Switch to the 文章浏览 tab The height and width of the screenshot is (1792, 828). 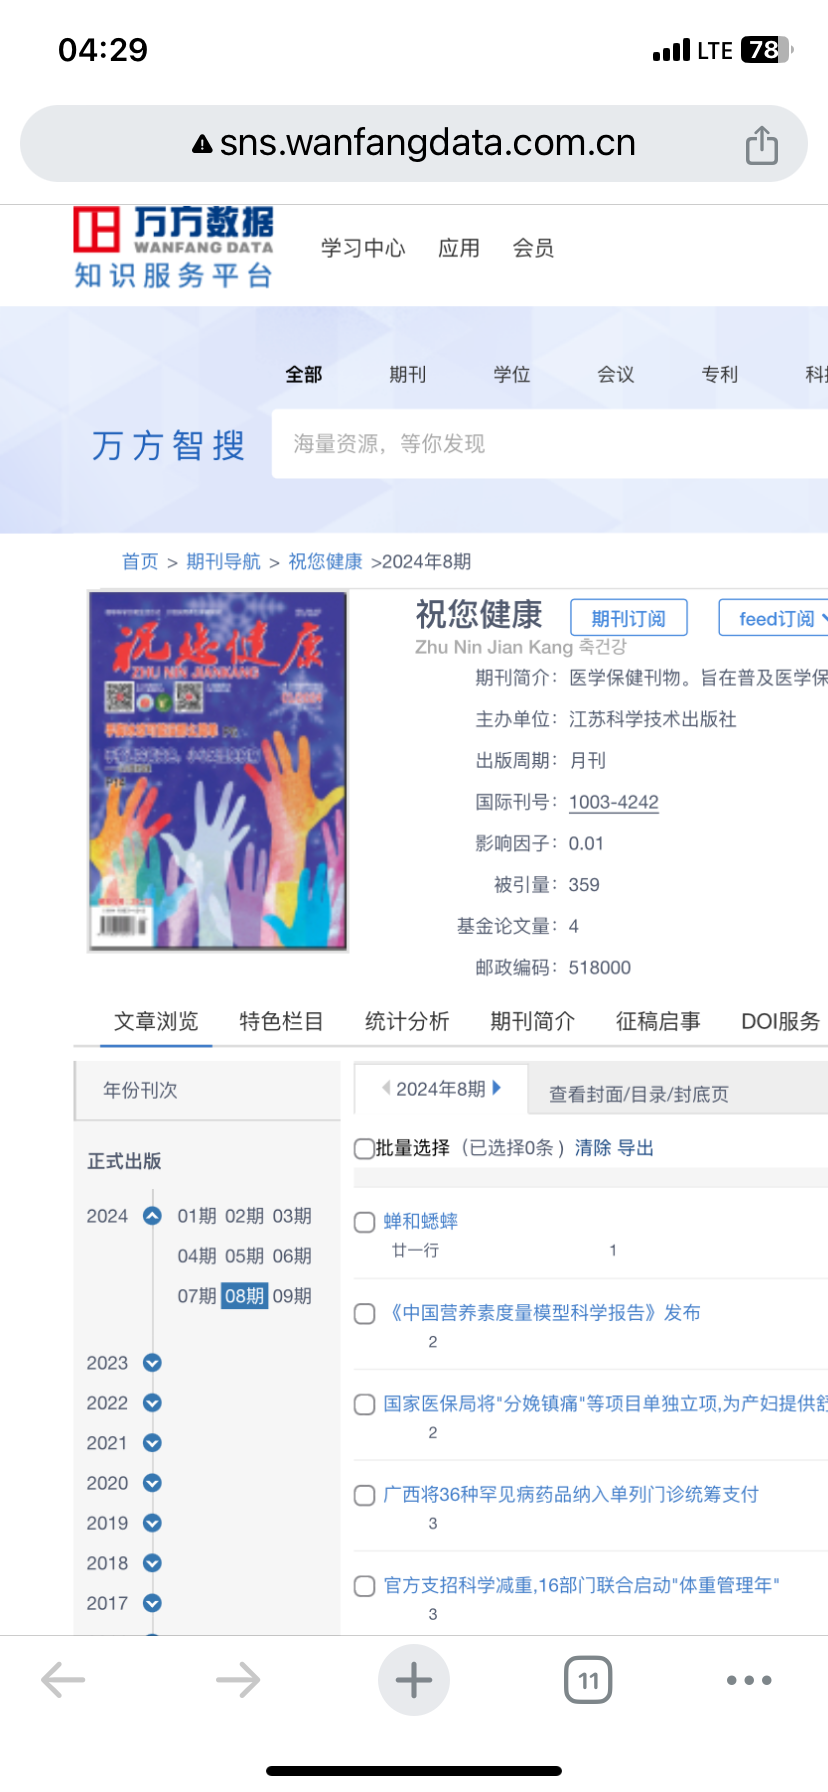click(x=156, y=1021)
